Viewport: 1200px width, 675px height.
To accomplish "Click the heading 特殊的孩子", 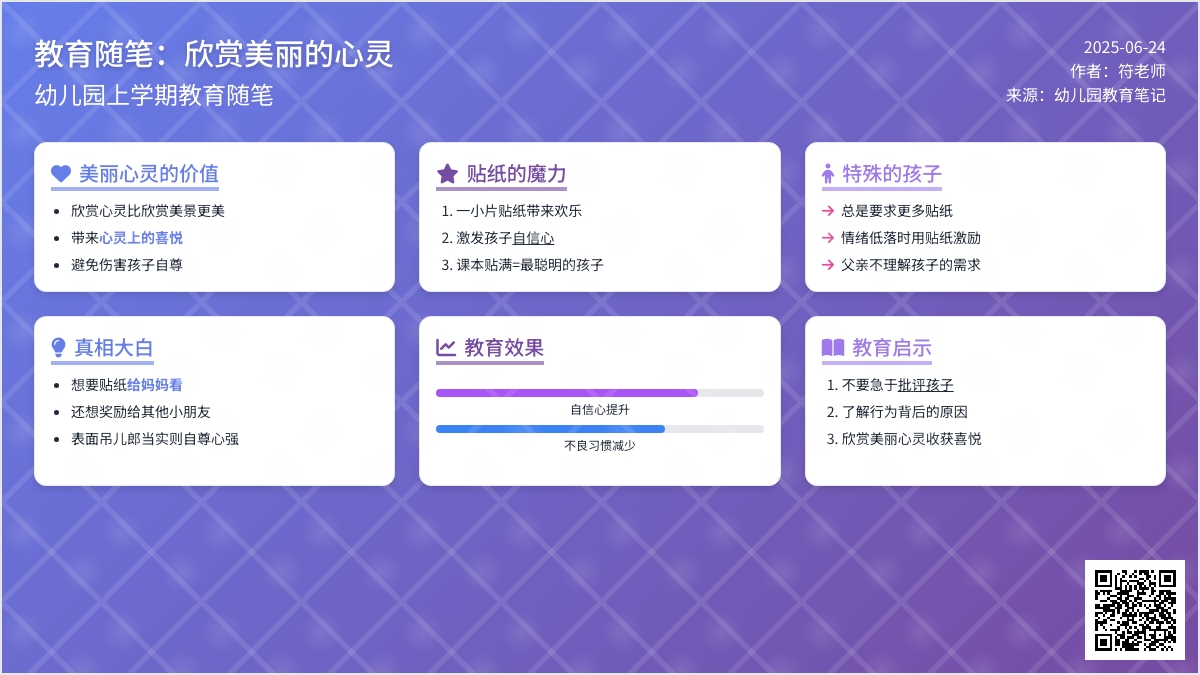I will pos(892,174).
